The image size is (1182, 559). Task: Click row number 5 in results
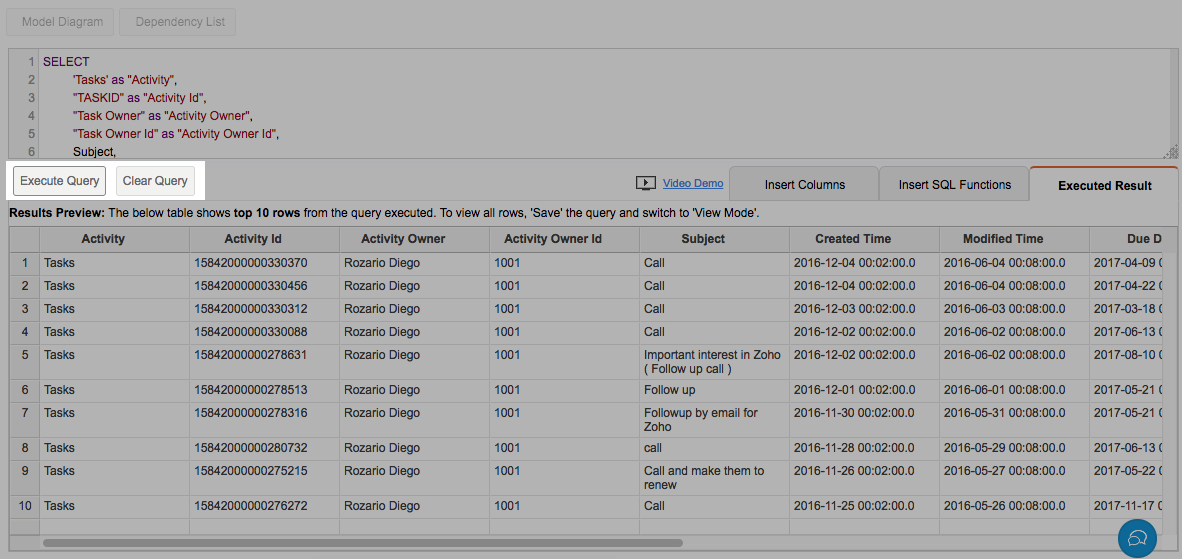pos(25,355)
